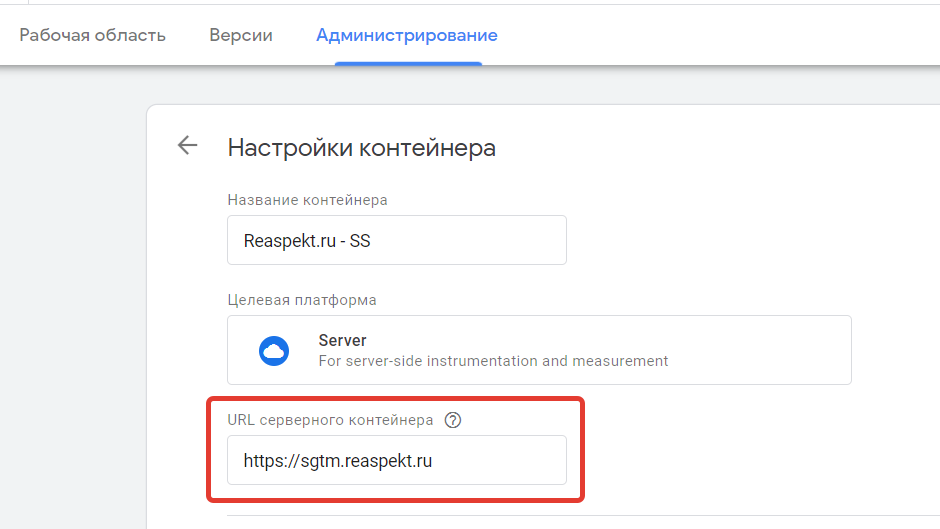Click the blue underline below Администрирование
The height and width of the screenshot is (529, 940).
408,63
